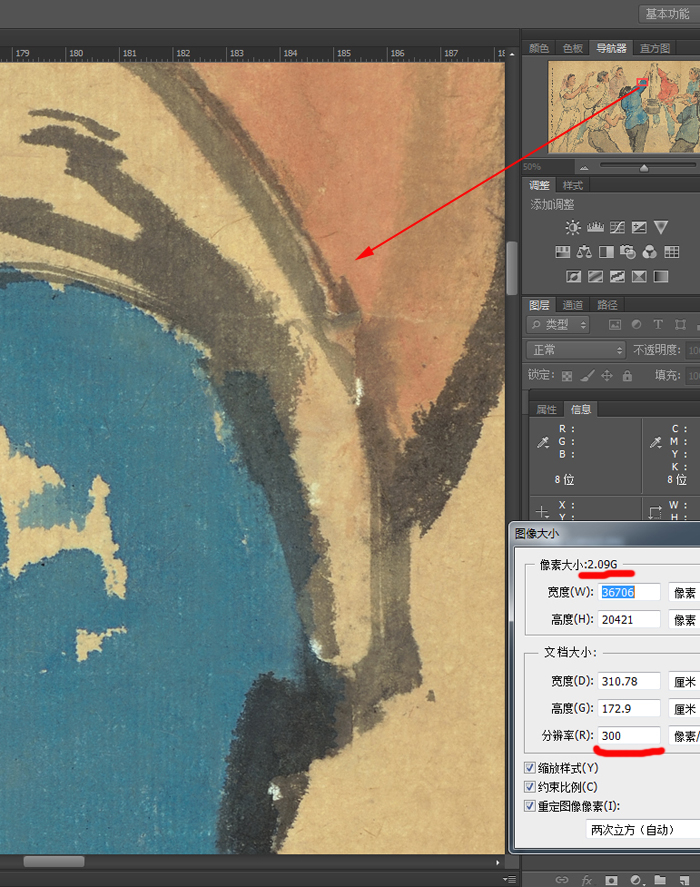Switch to the 直方图 tab
The width and height of the screenshot is (700, 887).
click(654, 48)
